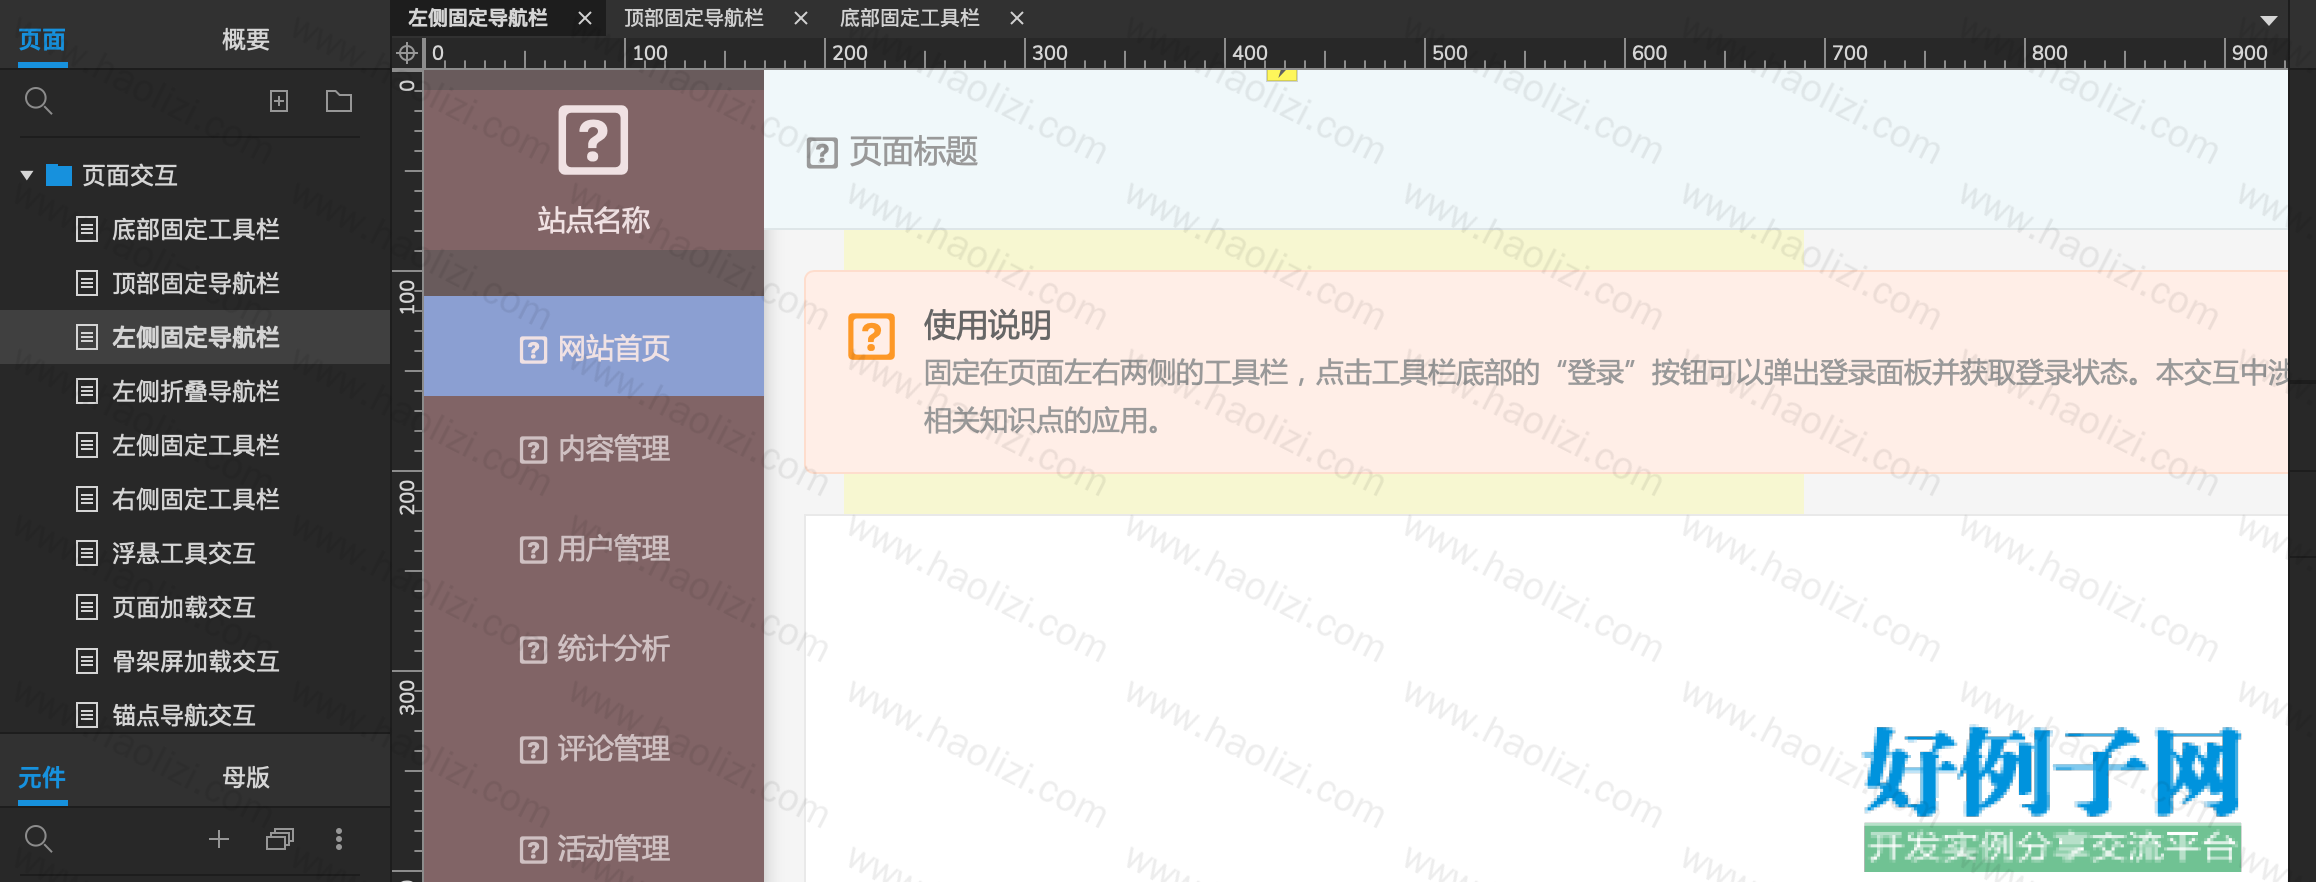Select the 页面标题 heading text

pos(913,152)
